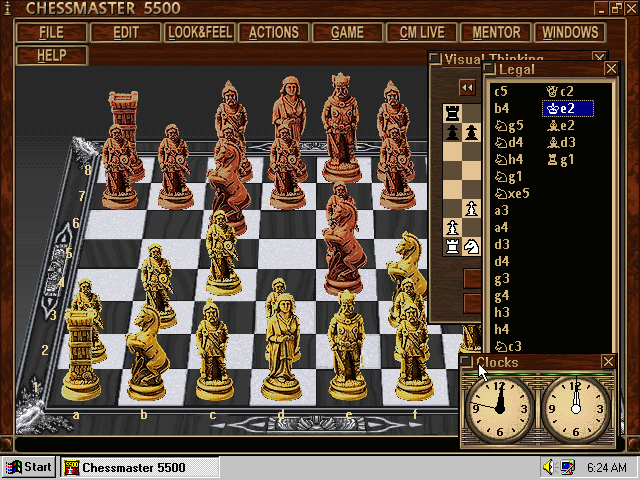640x480 pixels.
Task: Click the rewind button in Visual Thinking
Action: tap(467, 87)
